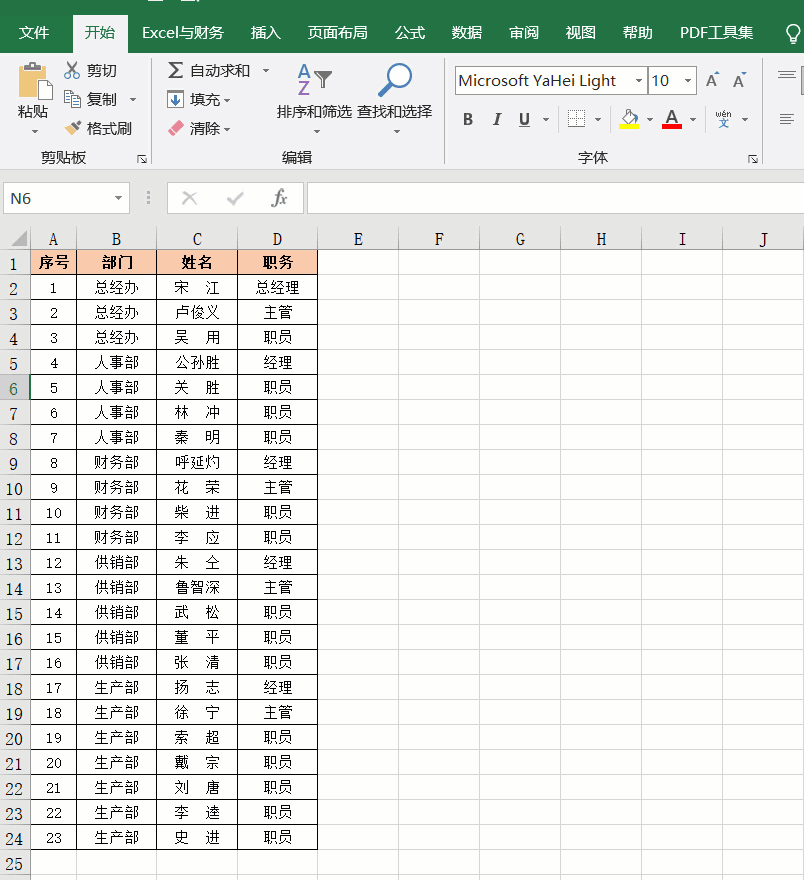Click inside the formula bar input
Viewport: 804px width, 880px height.
[x=555, y=198]
